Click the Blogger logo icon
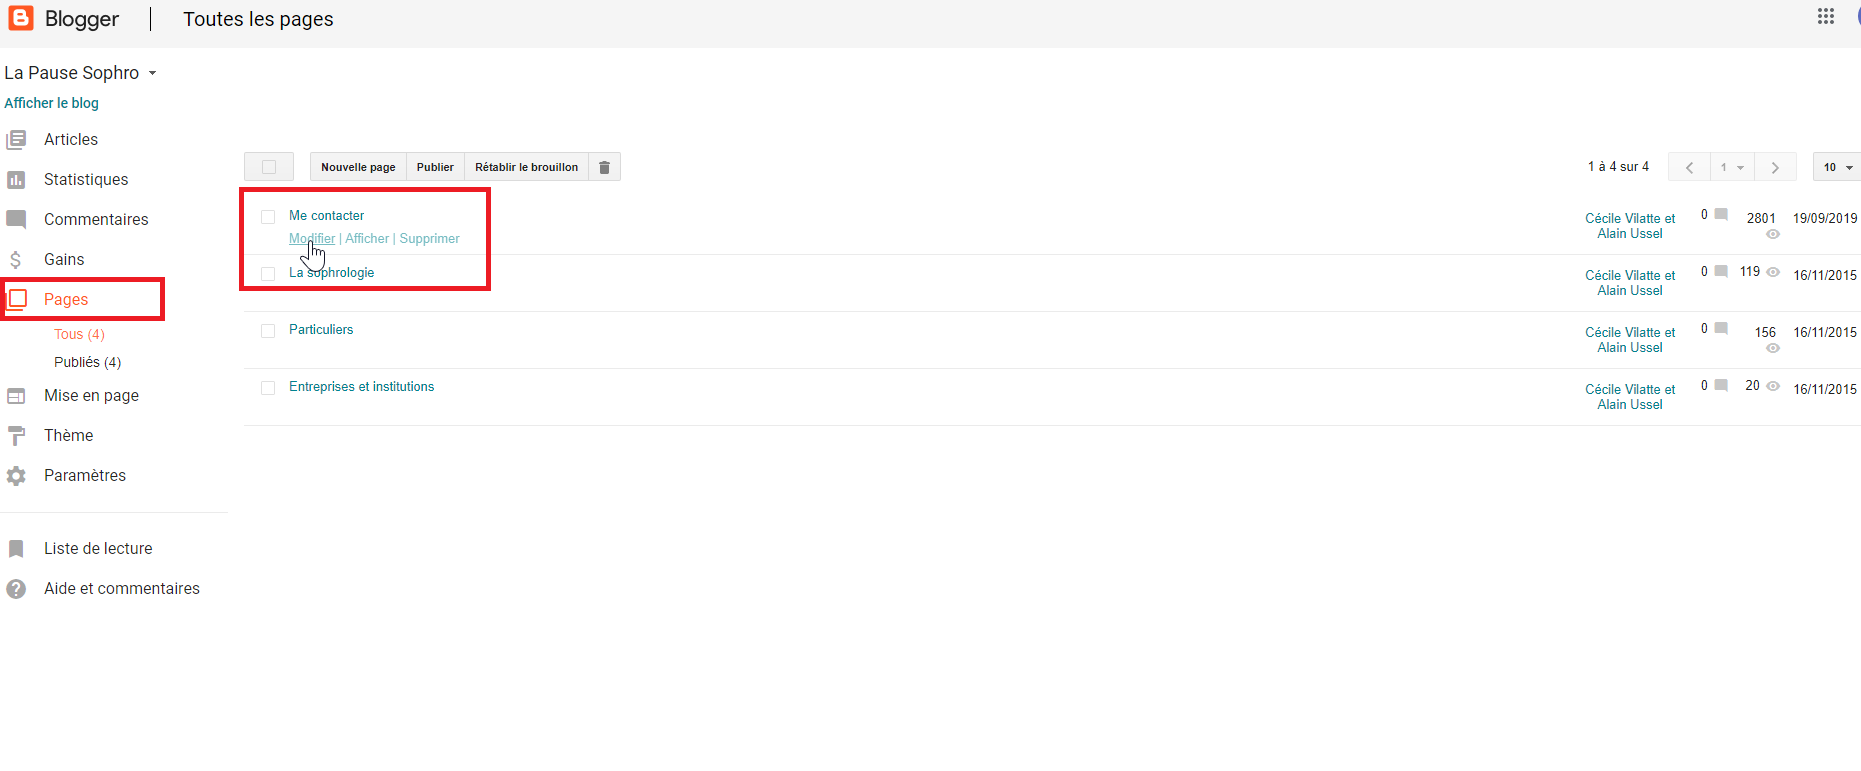 point(21,18)
